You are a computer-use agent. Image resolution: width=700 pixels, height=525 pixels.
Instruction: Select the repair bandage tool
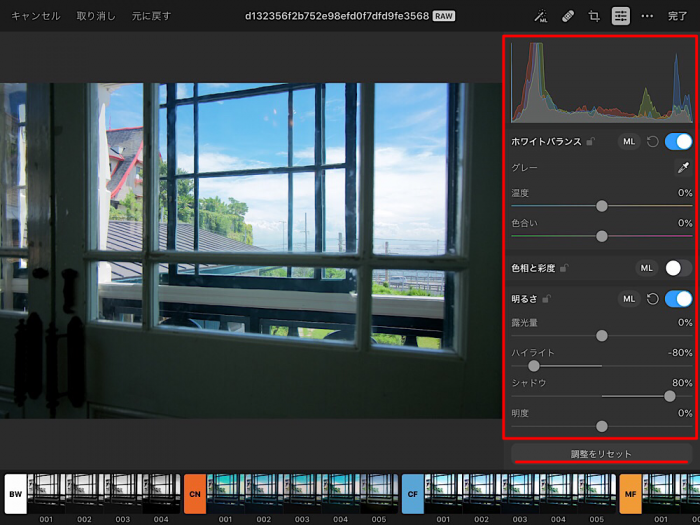click(x=567, y=16)
